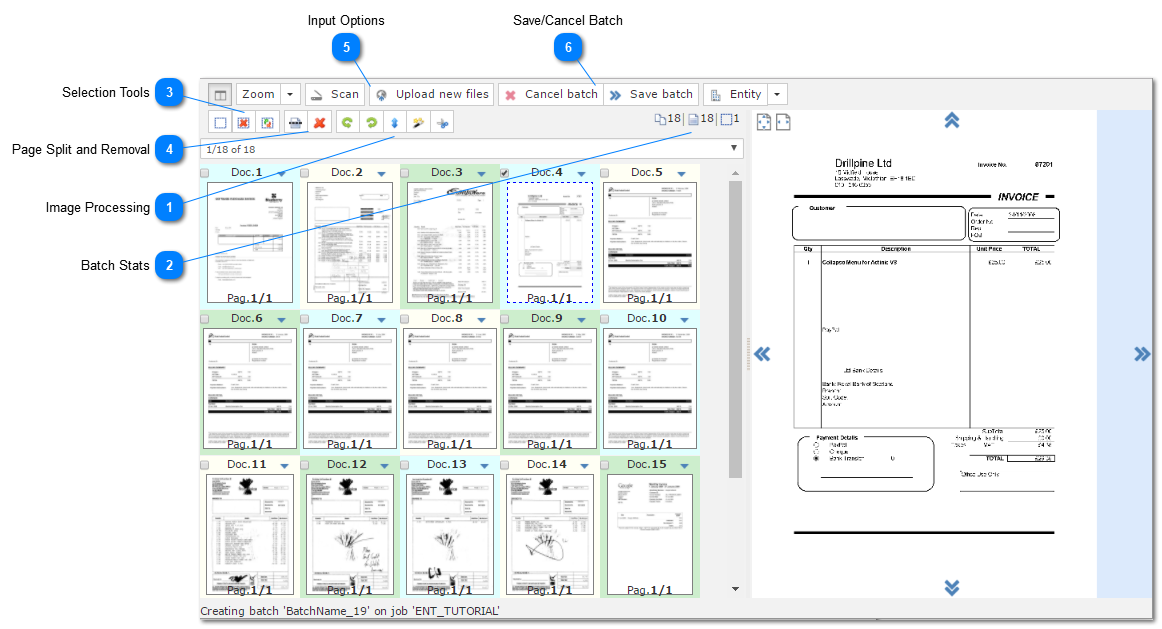Click the batch creation status message
The image size is (1162, 629).
click(350, 611)
